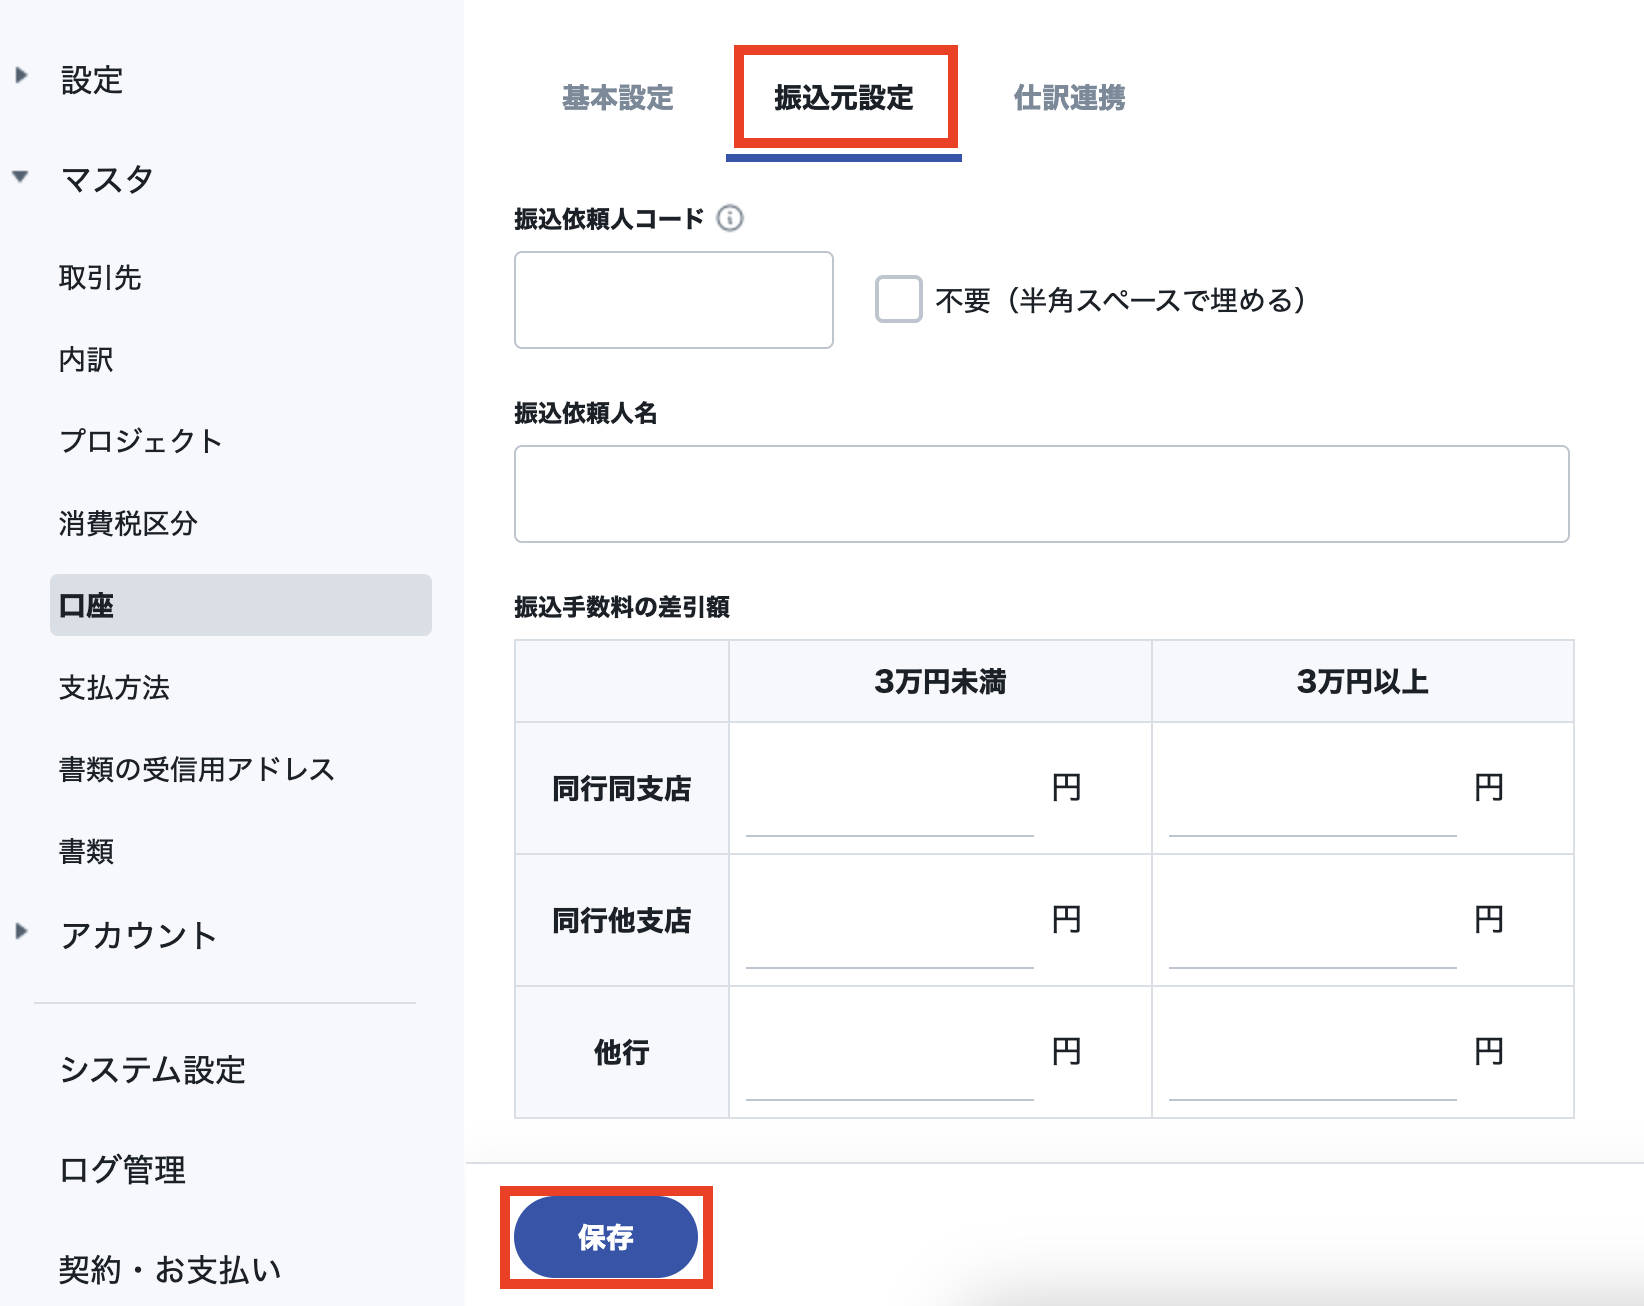1644x1306 pixels.
Task: Click 同行他支店 fee field under 3万円未満
Action: point(889,921)
